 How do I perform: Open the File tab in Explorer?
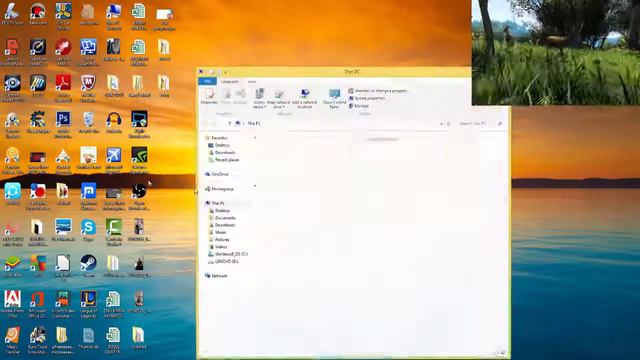pyautogui.click(x=207, y=81)
